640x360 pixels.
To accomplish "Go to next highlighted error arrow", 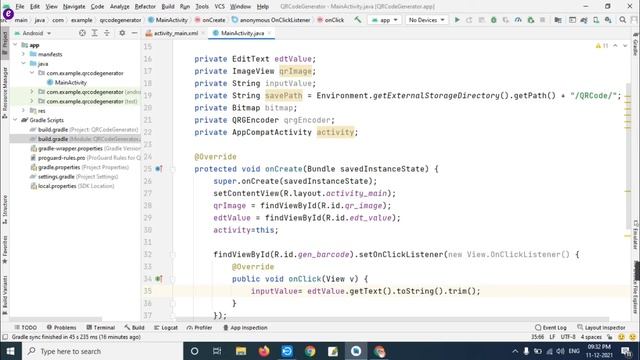I will click(625, 46).
